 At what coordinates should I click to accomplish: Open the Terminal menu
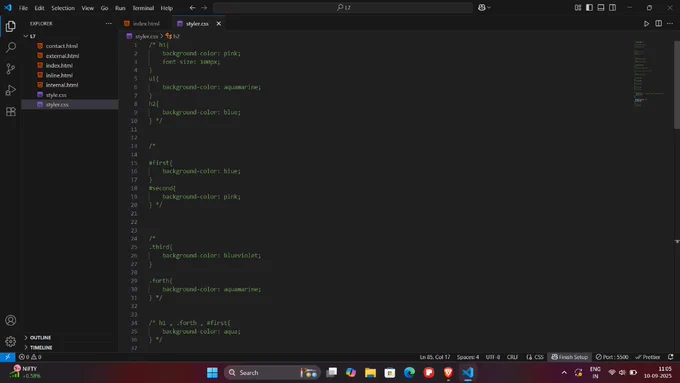[x=143, y=8]
